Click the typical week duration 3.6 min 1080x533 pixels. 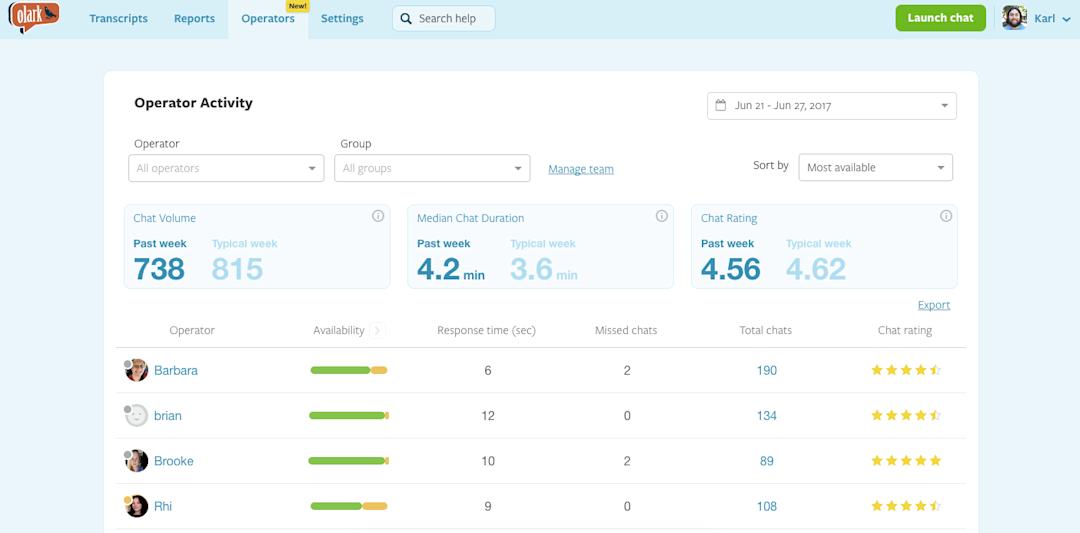[x=544, y=269]
